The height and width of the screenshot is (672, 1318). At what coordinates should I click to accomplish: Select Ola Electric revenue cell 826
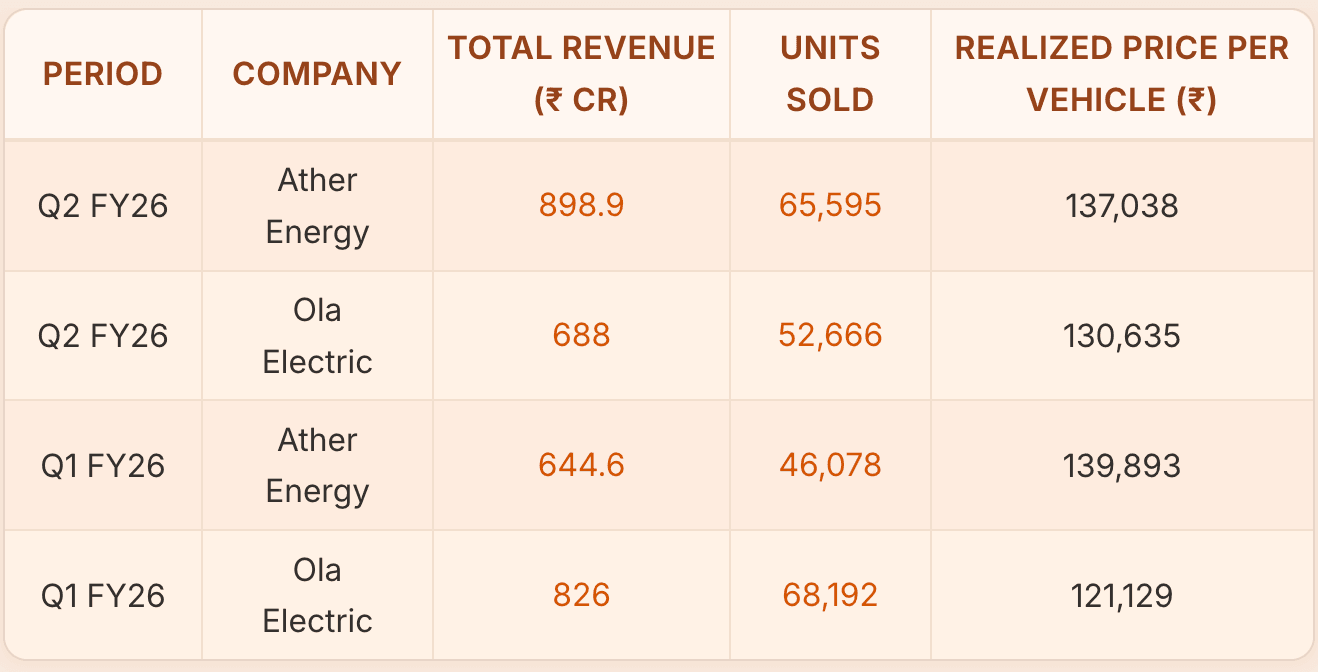581,596
